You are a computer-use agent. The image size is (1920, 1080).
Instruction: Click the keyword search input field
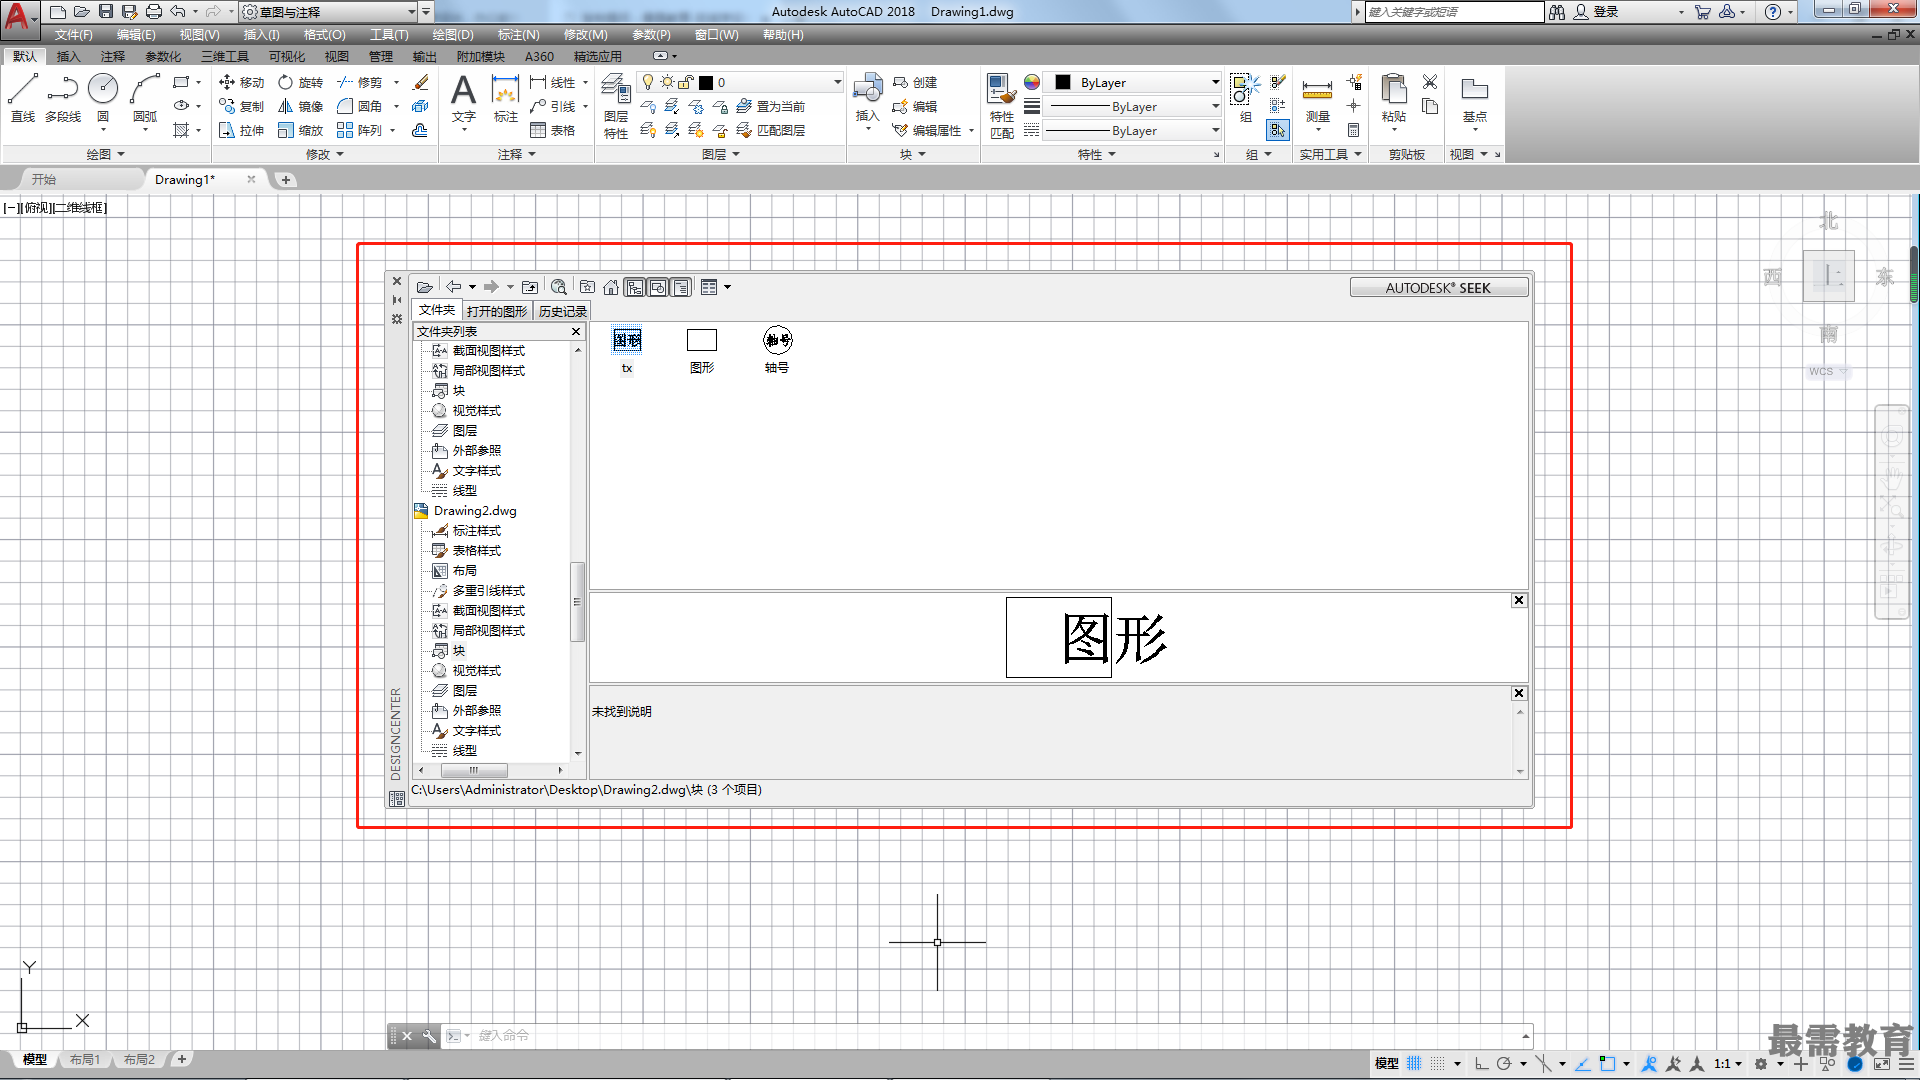[1455, 12]
